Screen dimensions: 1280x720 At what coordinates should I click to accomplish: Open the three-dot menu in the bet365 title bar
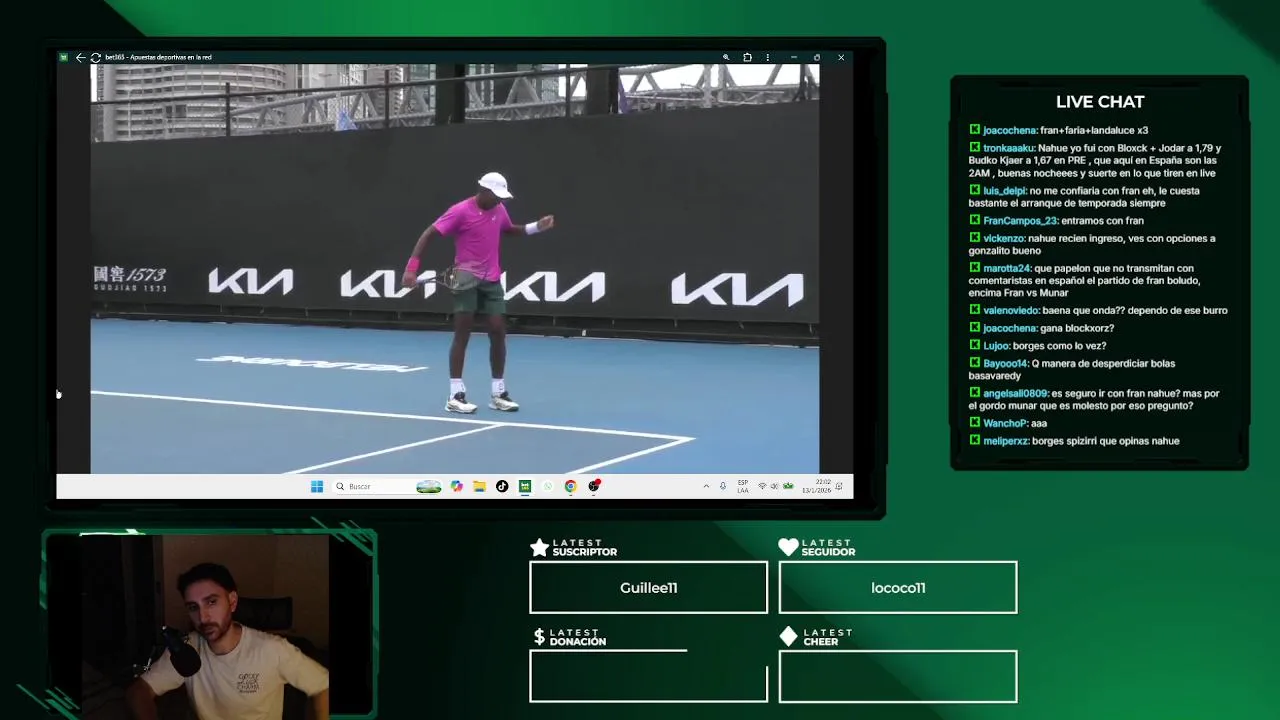click(769, 57)
